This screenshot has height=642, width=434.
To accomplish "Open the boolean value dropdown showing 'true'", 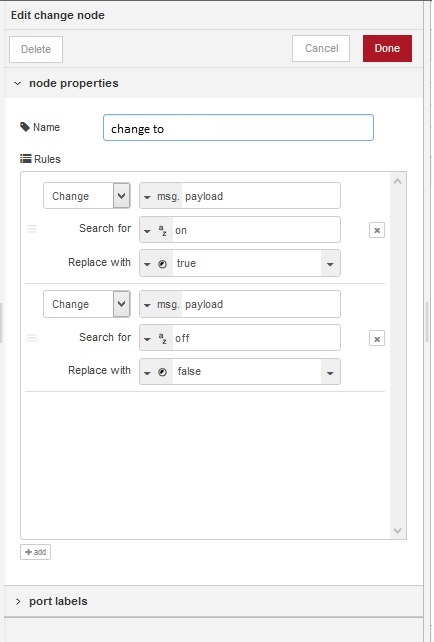I will (330, 264).
